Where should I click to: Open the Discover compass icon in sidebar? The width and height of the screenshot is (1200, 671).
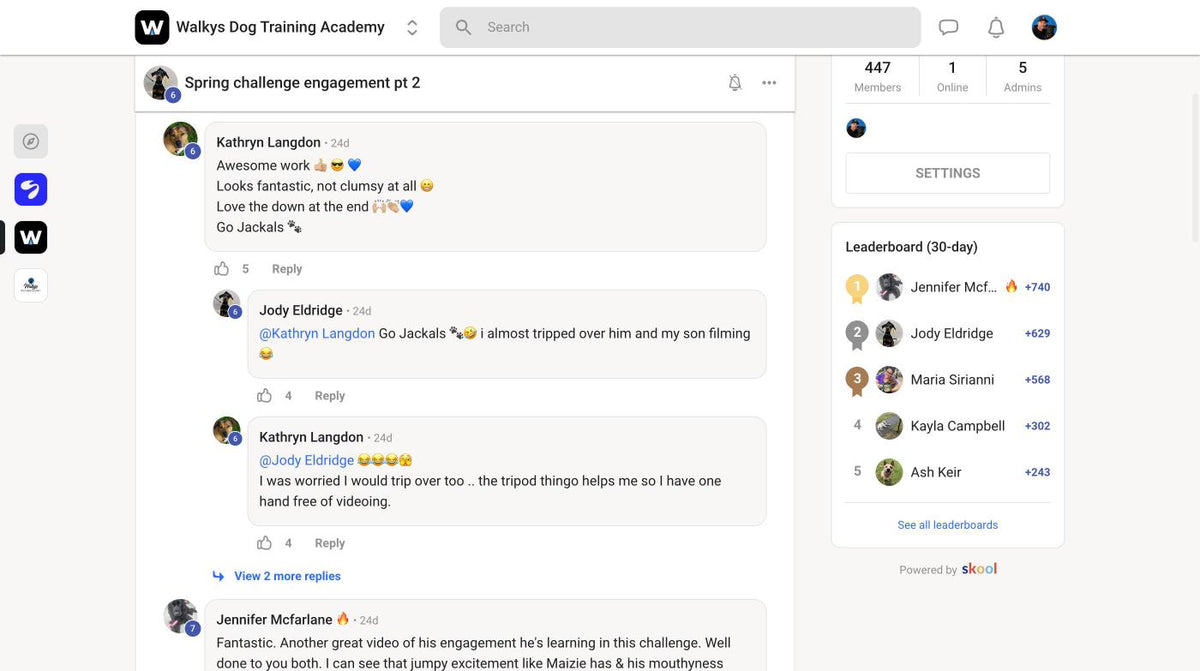31,141
